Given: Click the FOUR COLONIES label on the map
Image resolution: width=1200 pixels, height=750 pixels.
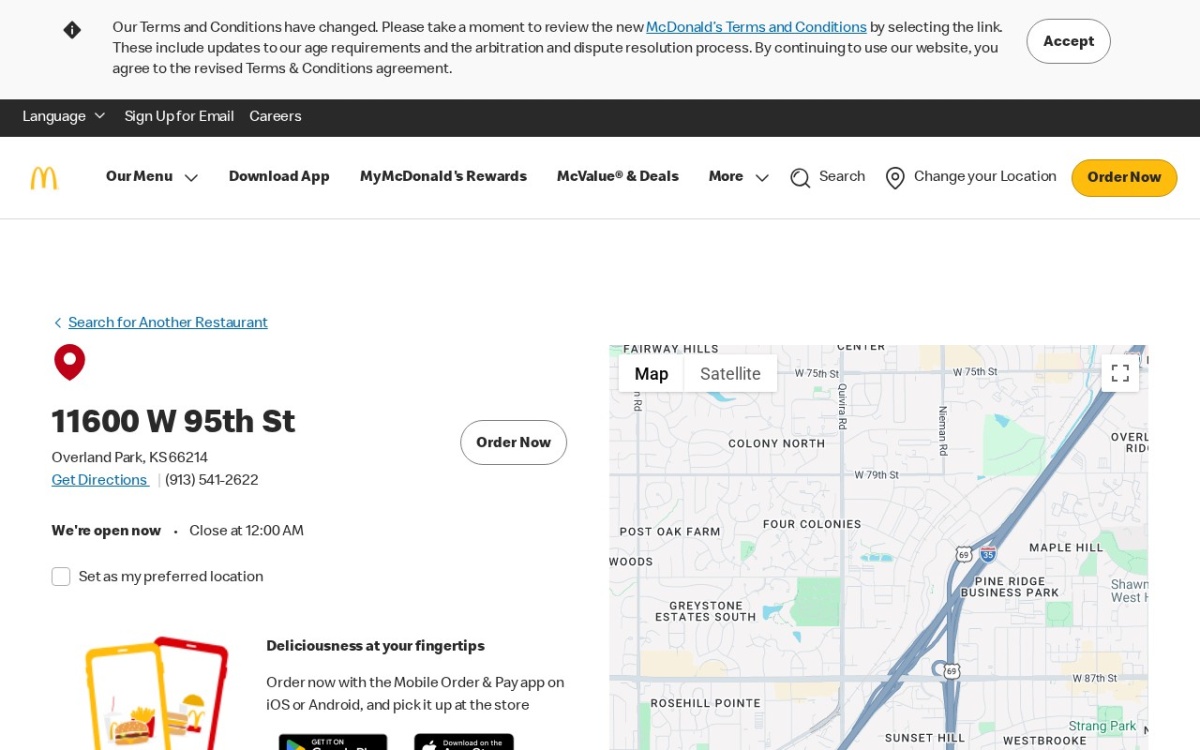Looking at the screenshot, I should click(x=812, y=524).
